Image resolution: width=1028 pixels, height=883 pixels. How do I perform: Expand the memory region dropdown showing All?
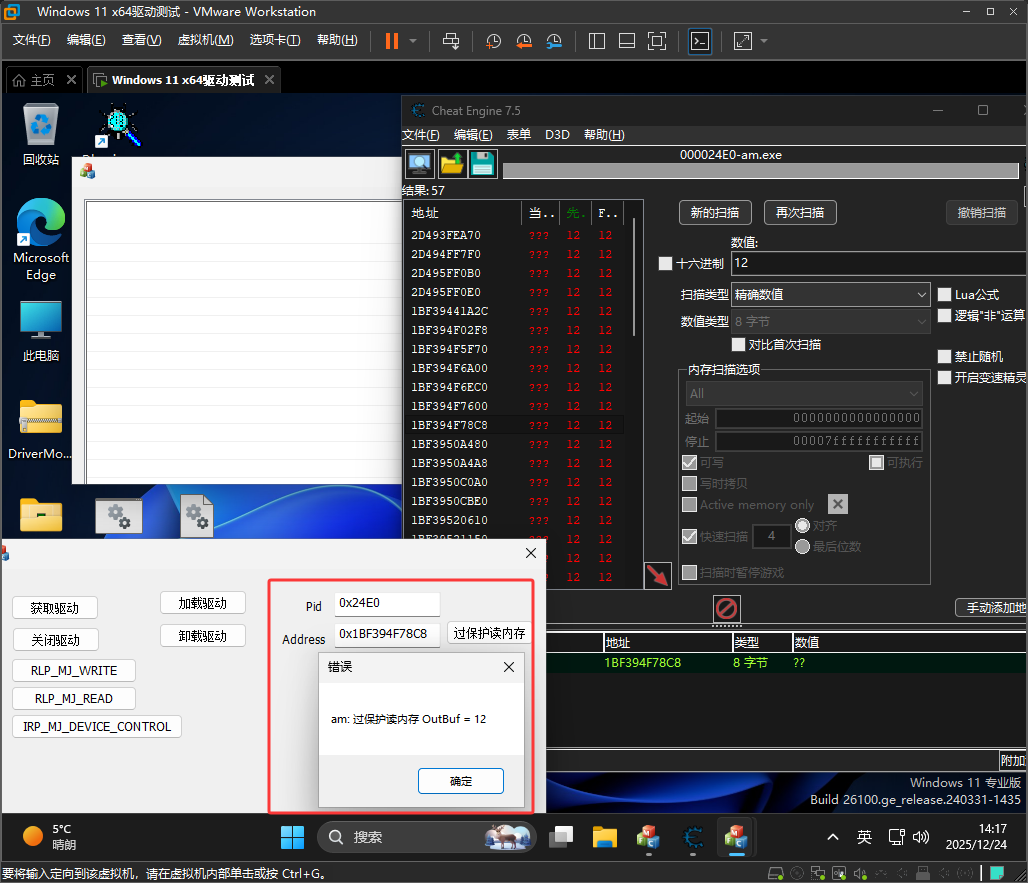point(804,393)
